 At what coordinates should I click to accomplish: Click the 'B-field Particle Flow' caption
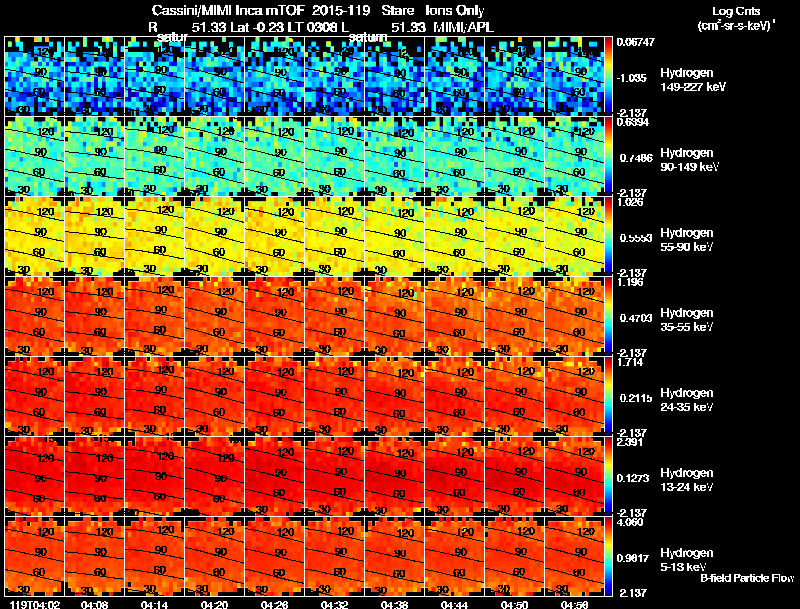click(747, 578)
